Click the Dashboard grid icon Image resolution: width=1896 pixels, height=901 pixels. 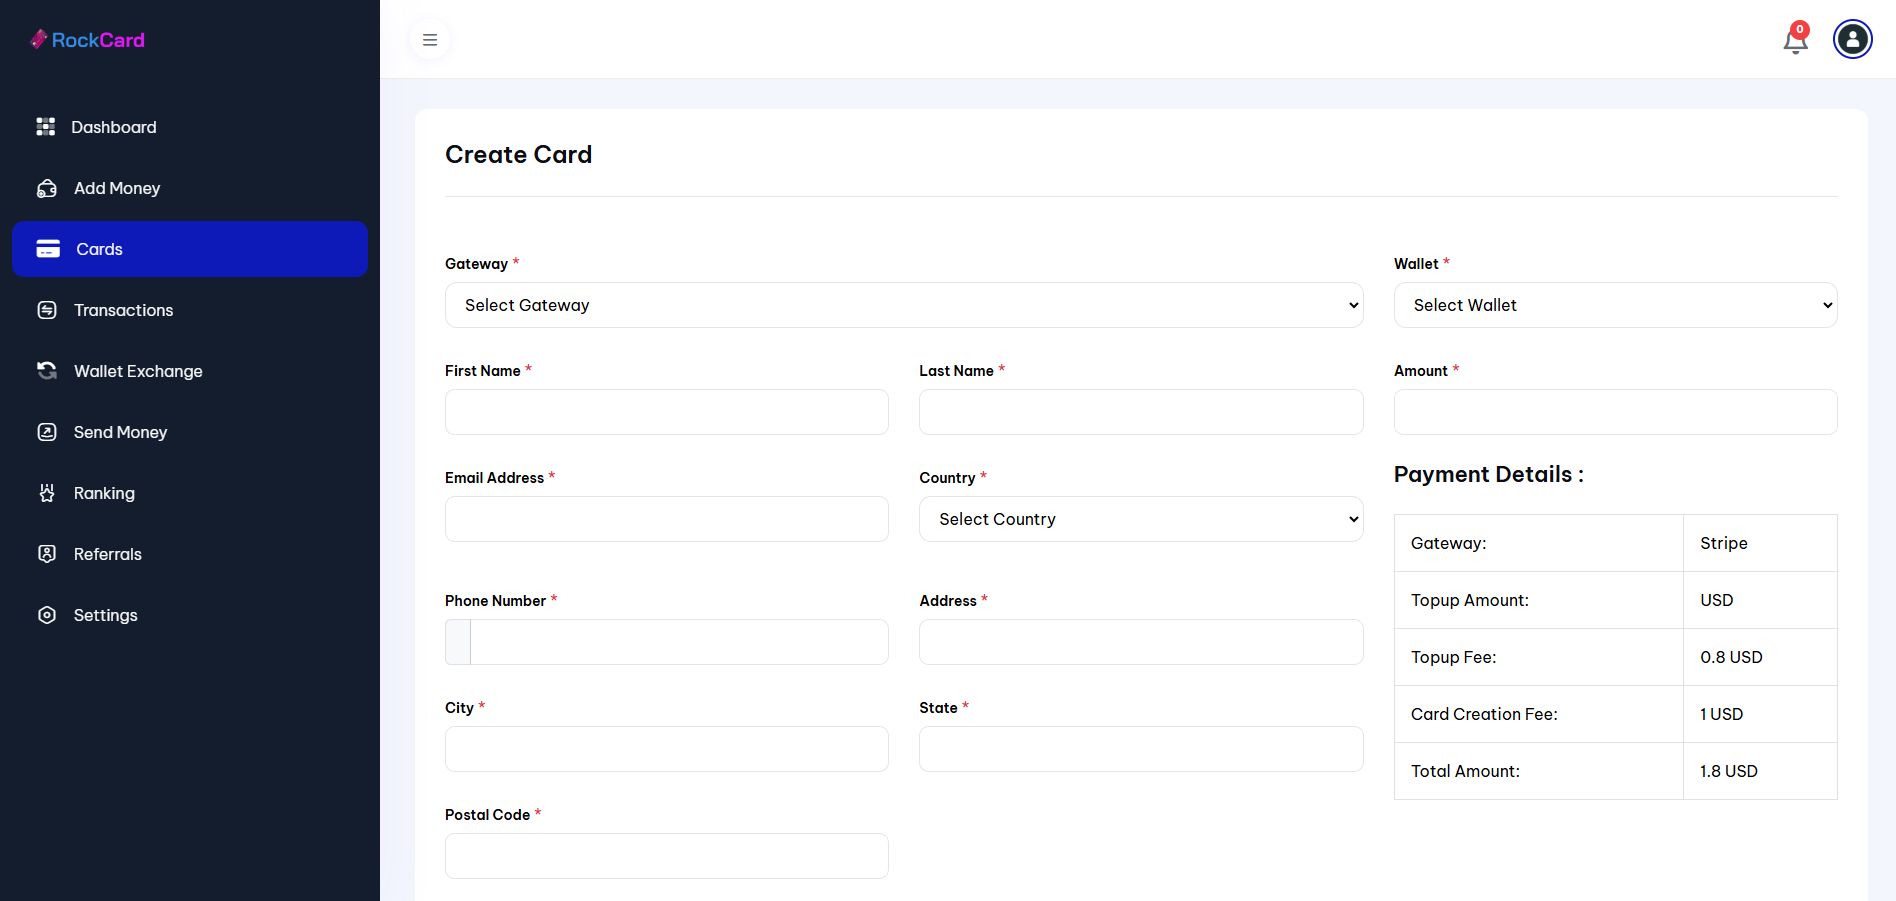46,127
